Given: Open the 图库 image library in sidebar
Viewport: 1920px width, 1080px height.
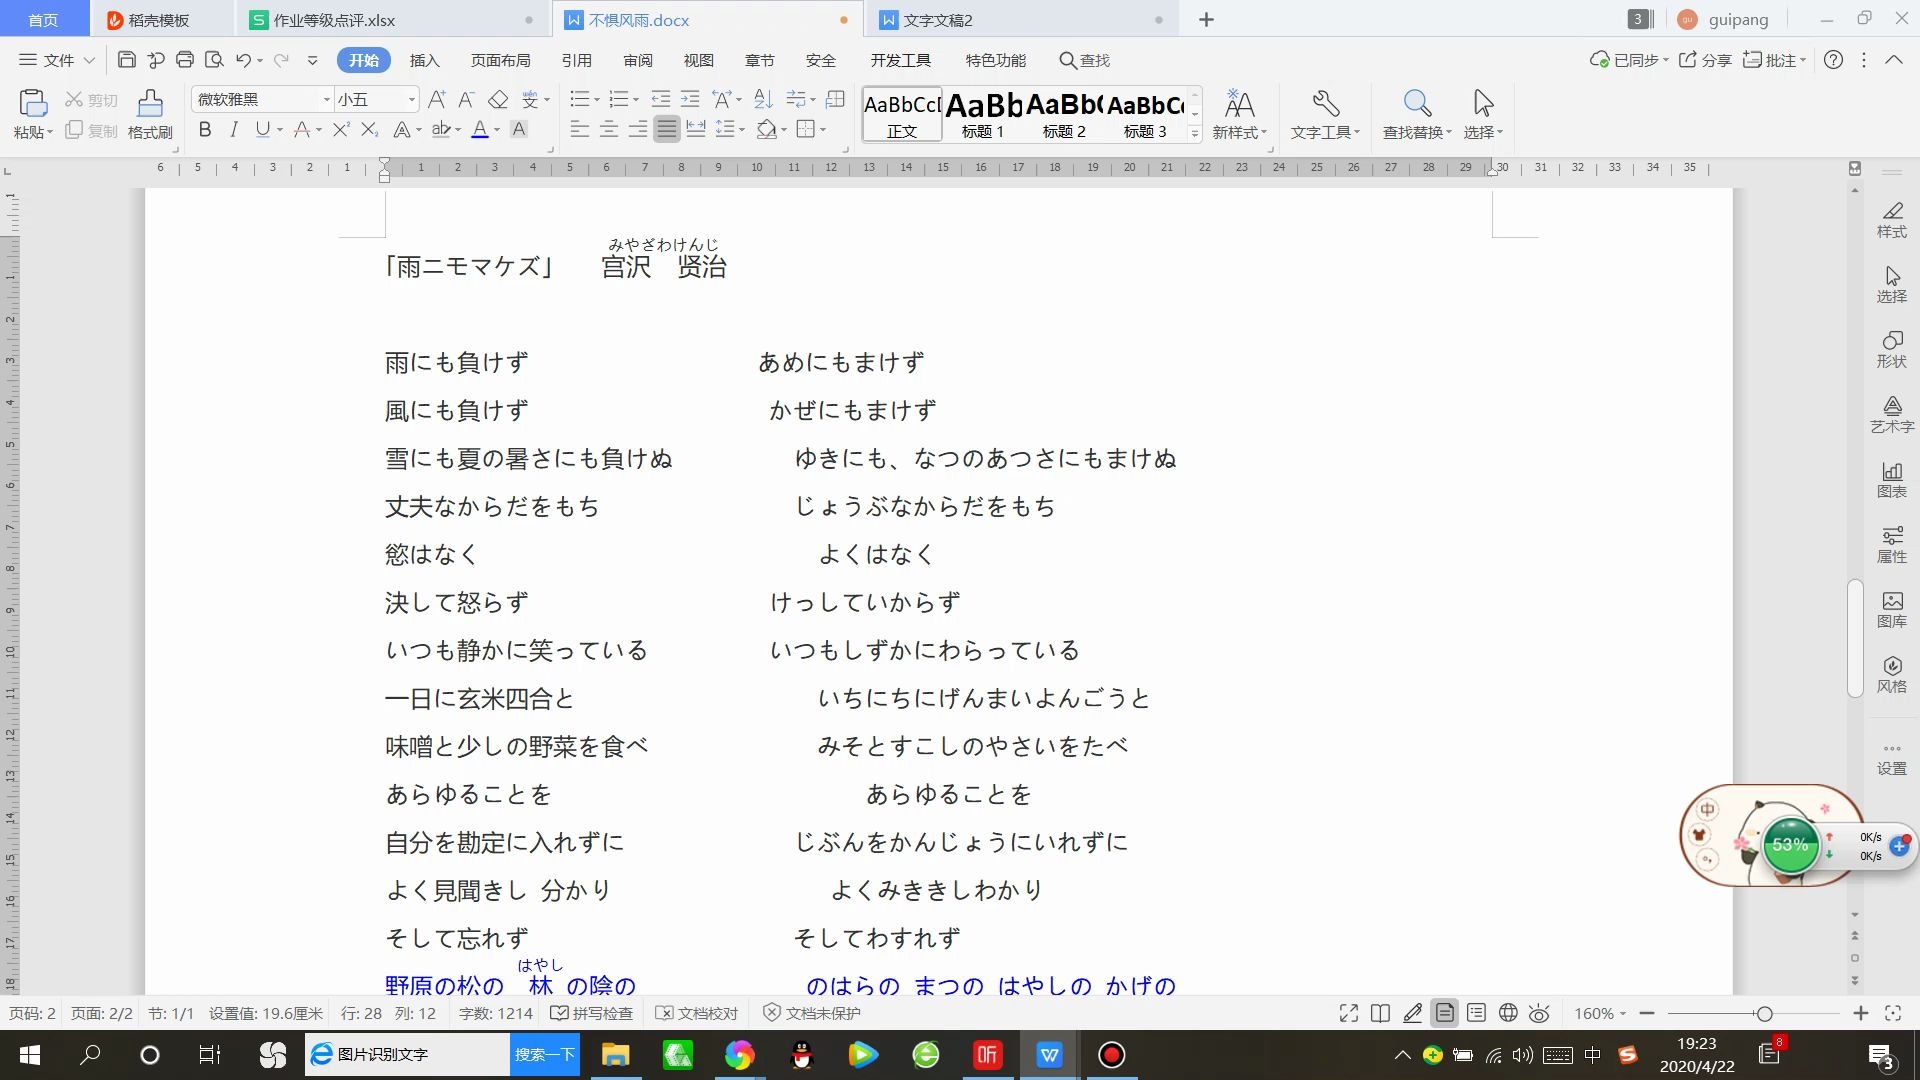Looking at the screenshot, I should (1891, 610).
